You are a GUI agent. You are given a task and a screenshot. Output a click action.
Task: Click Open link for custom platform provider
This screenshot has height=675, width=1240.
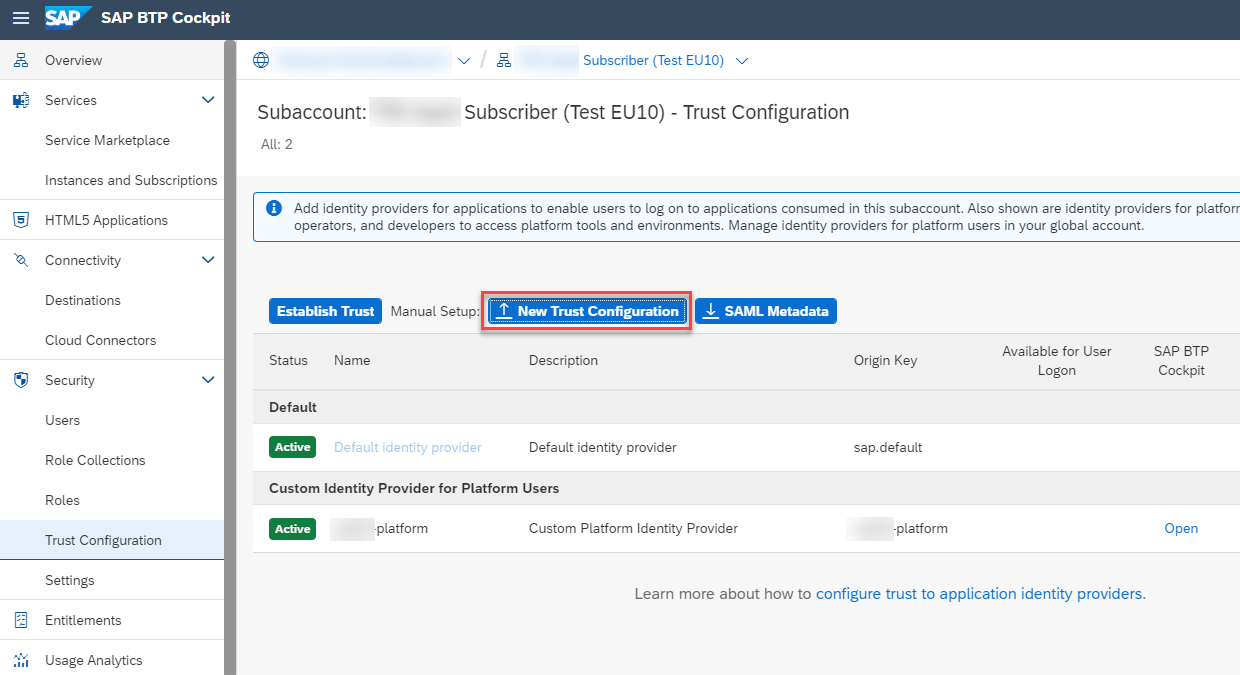(x=1181, y=528)
